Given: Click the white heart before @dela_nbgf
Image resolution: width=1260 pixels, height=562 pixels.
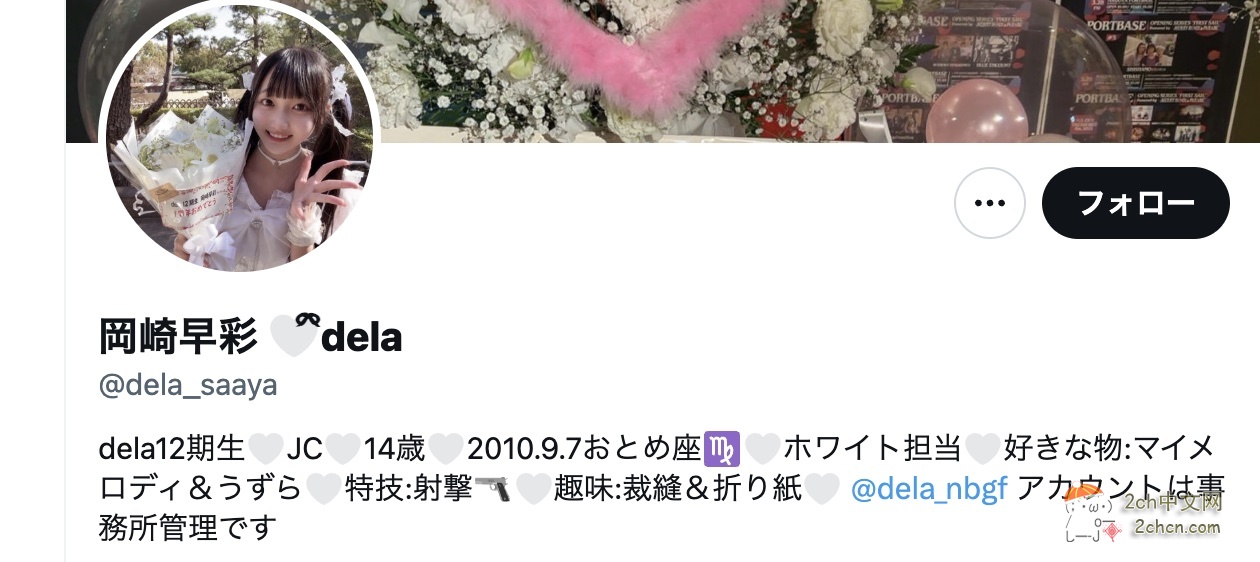Looking at the screenshot, I should coord(823,489).
